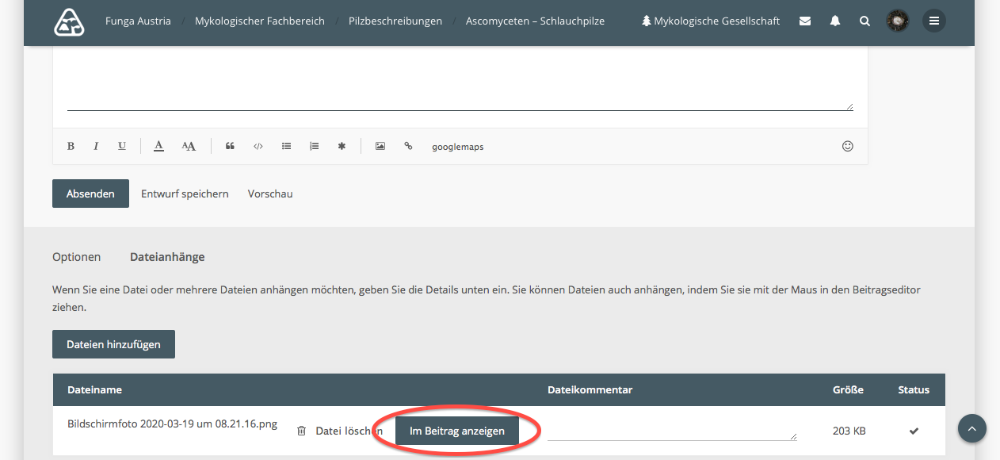Viewport: 1000px width, 460px height.
Task: Click the googlemaps editor button
Action: (x=457, y=146)
